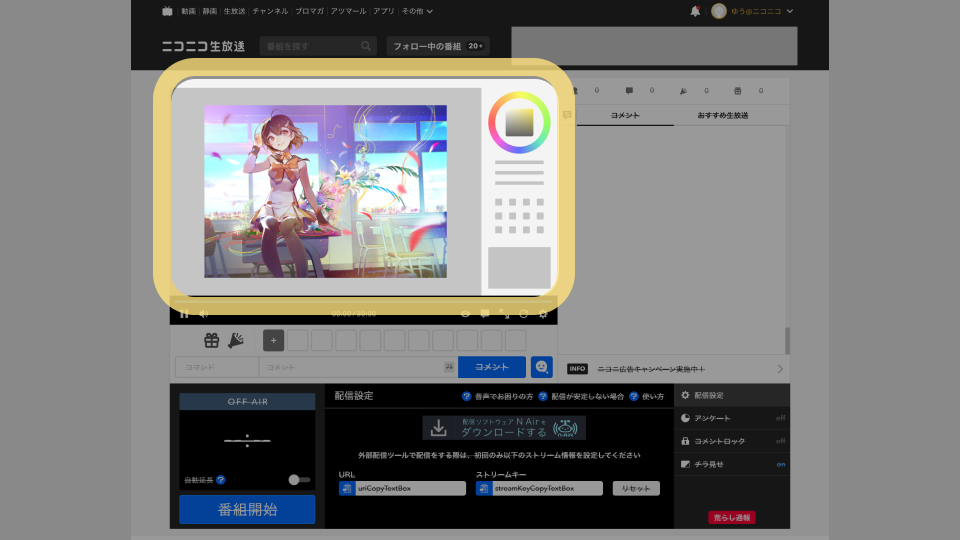960x540 pixels.
Task: Open the user account dropdown arrow
Action: click(790, 11)
